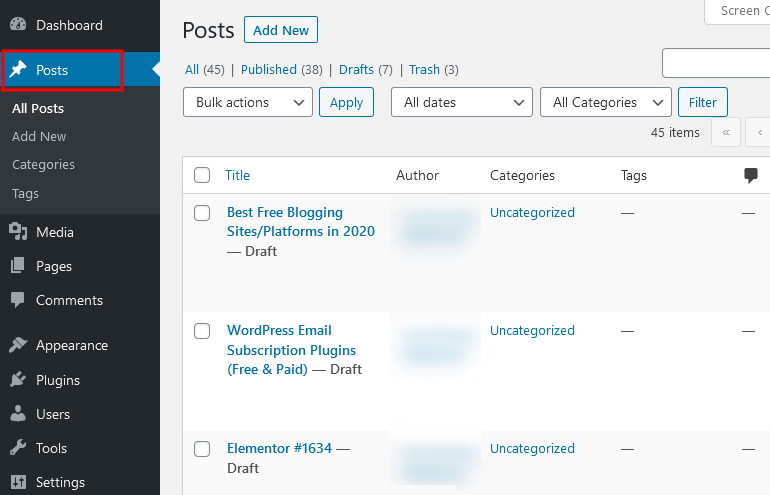Click the Dashboard gauge icon

18,25
